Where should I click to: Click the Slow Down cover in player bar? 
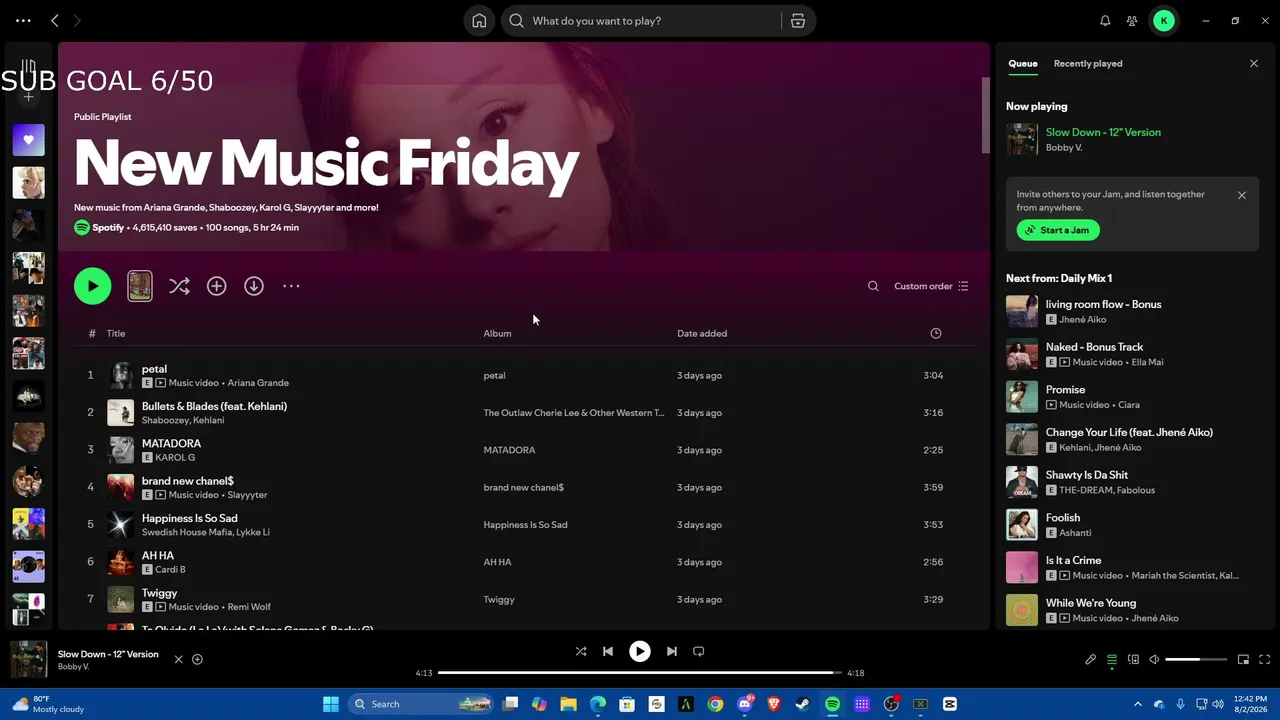(28, 660)
